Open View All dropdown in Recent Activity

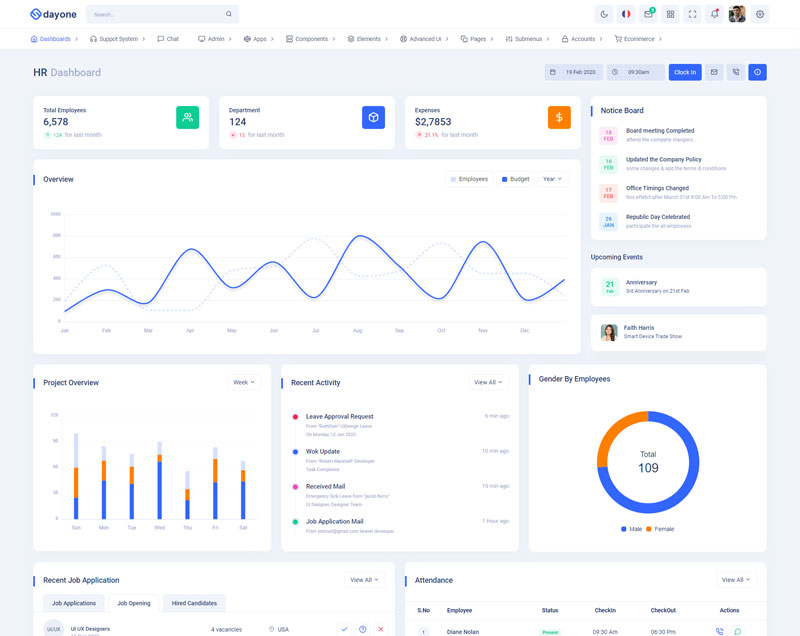tap(488, 382)
